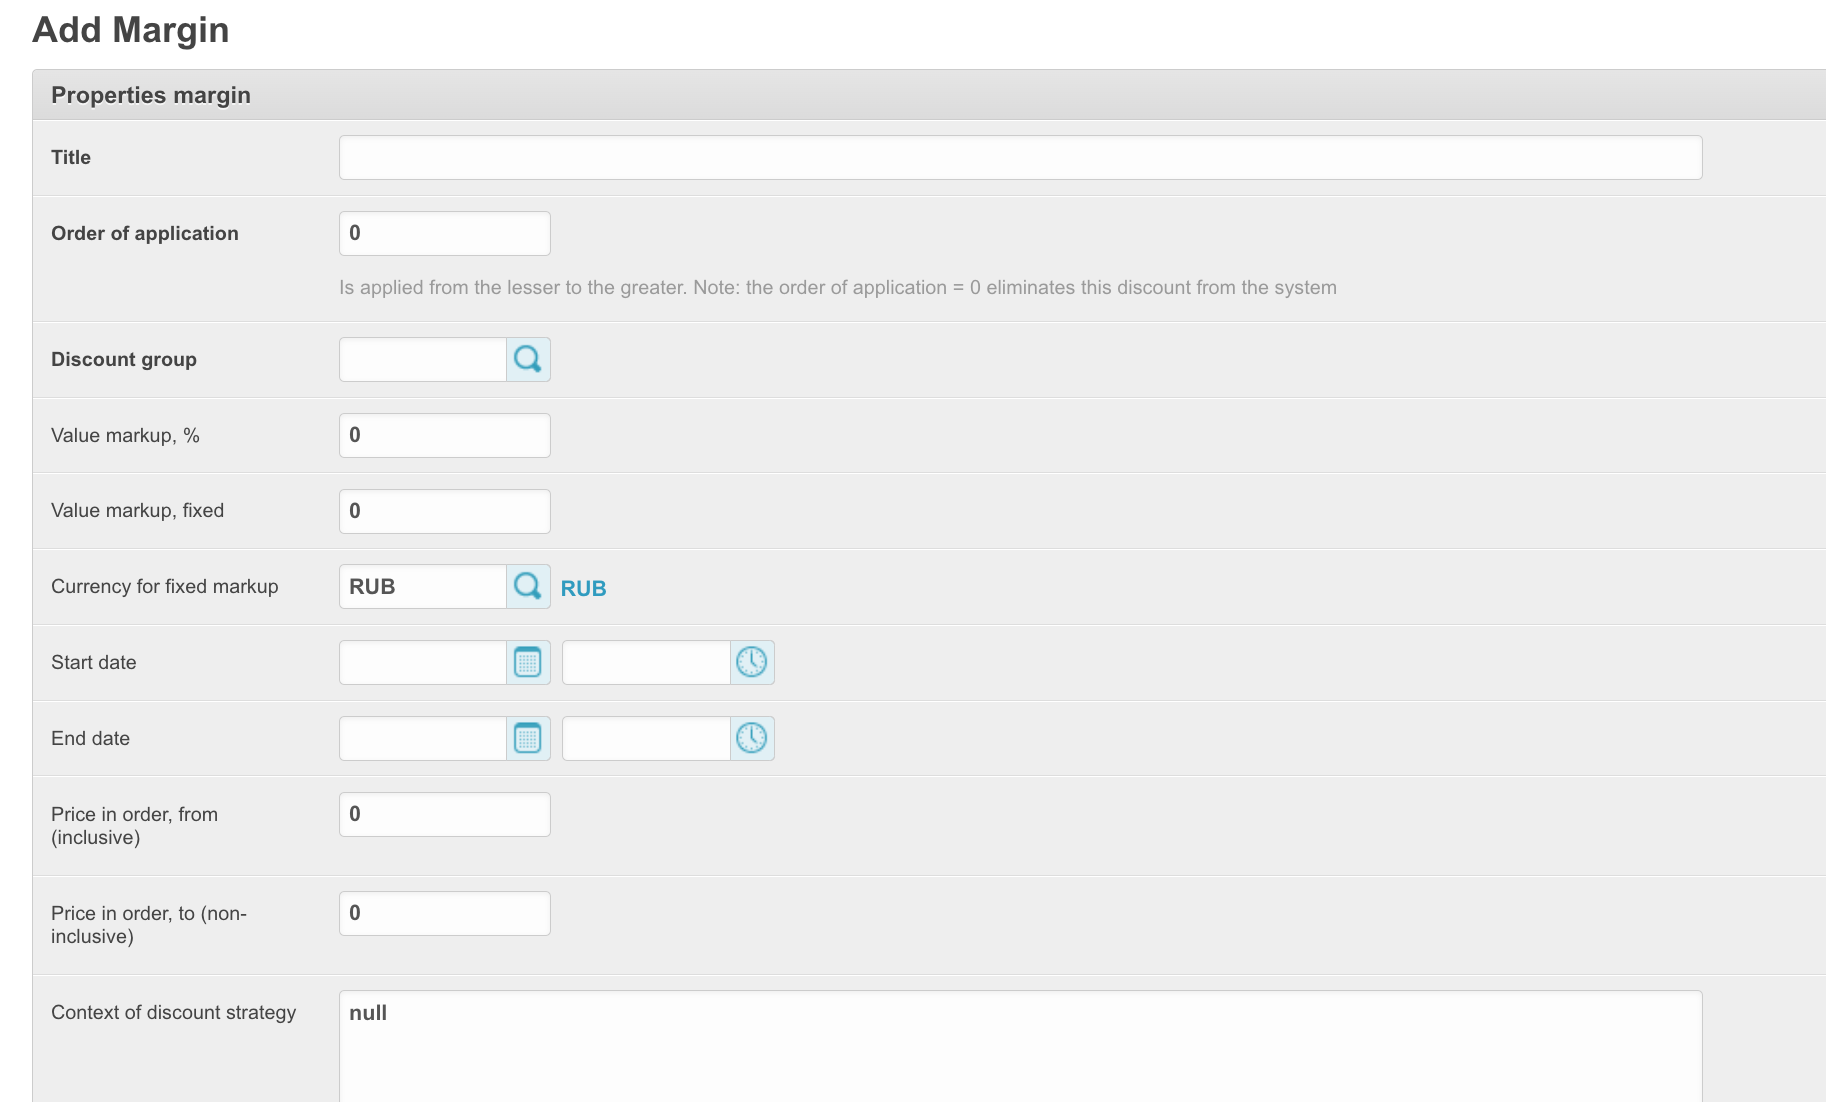Select the Value markup, % field

(x=444, y=435)
